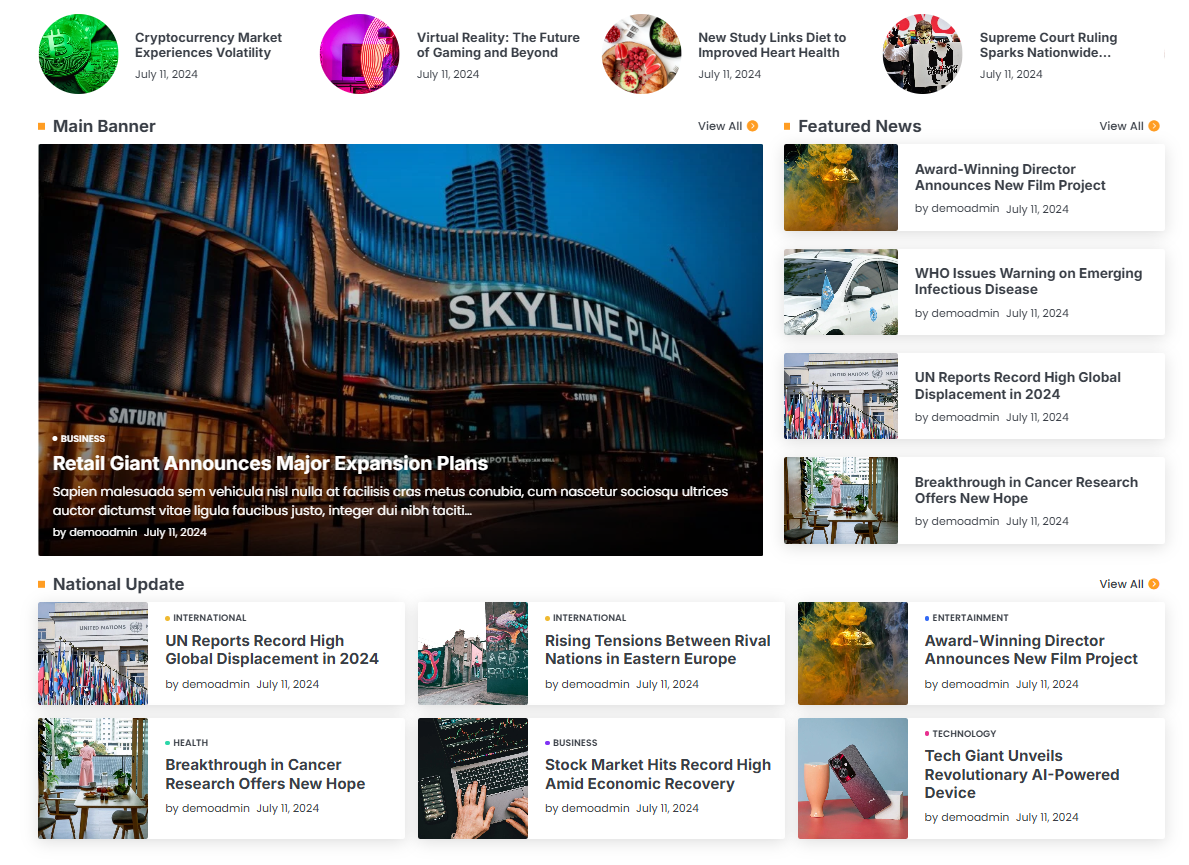Open the Virtual Reality circular thumbnail
1189x865 pixels.
point(359,54)
